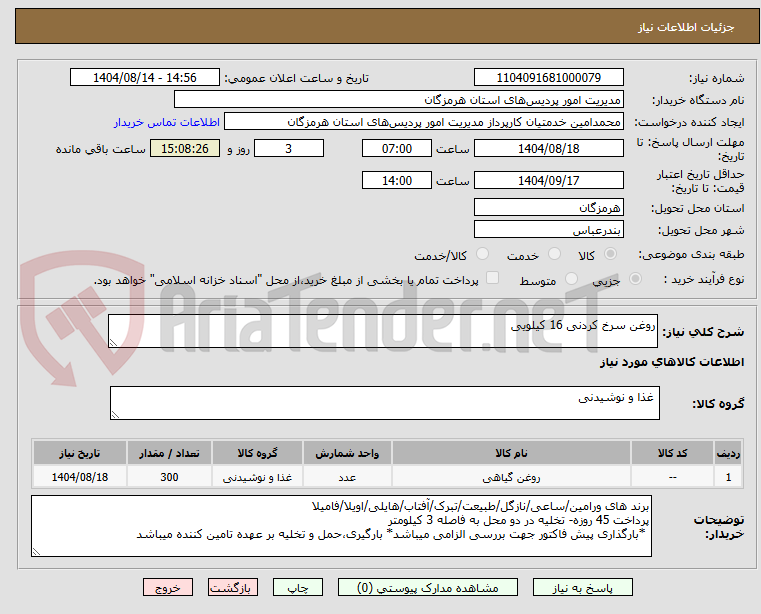The height and width of the screenshot is (614, 761).
Task: Click the شماره نیاز field 1104091681000079
Action: click(x=548, y=77)
